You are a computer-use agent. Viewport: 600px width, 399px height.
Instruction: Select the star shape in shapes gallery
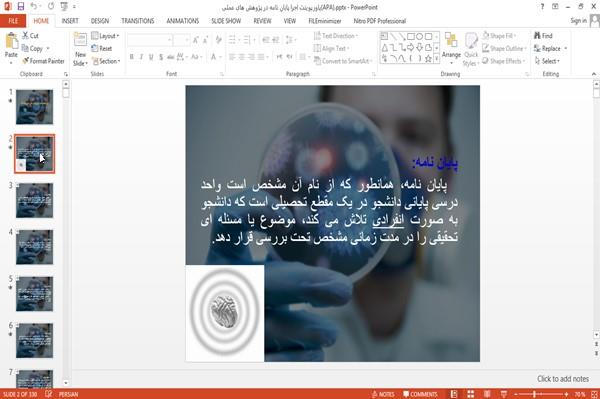428,59
